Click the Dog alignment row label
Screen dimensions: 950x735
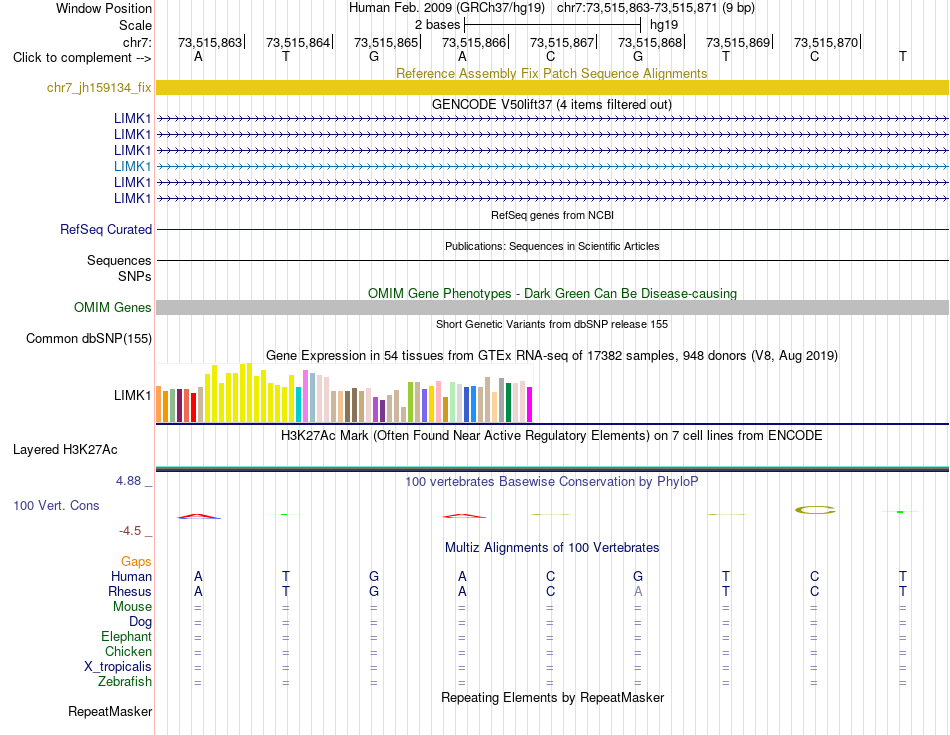[x=140, y=622]
